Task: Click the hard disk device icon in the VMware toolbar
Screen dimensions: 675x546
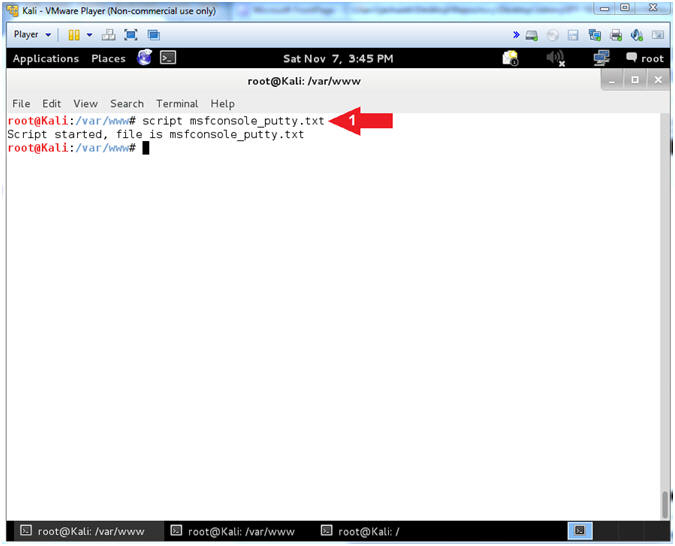Action: (532, 35)
